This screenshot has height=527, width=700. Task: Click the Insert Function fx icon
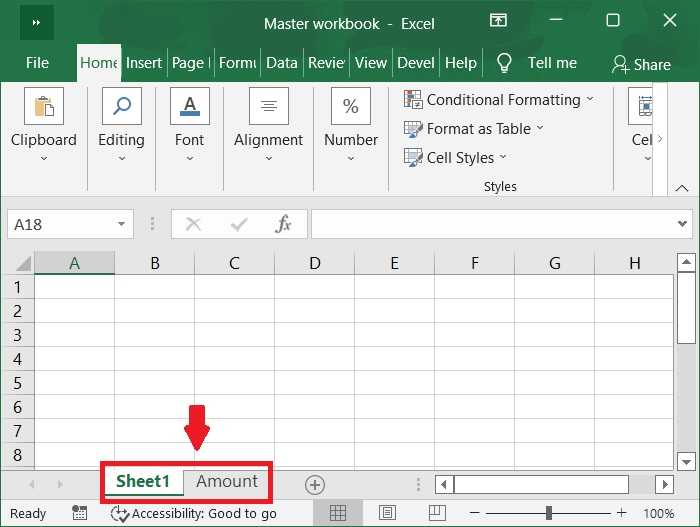(283, 224)
